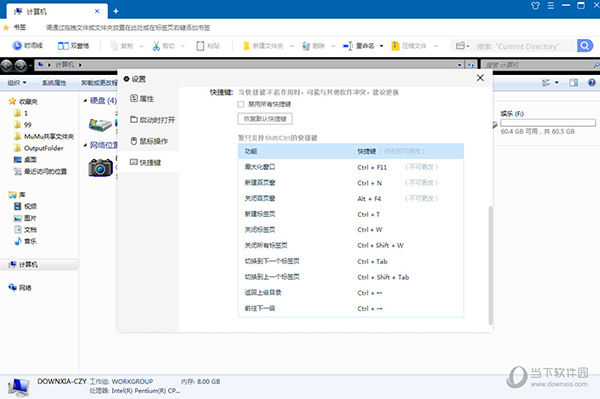Expand the 重命名 dropdown arrow

pyautogui.click(x=381, y=46)
